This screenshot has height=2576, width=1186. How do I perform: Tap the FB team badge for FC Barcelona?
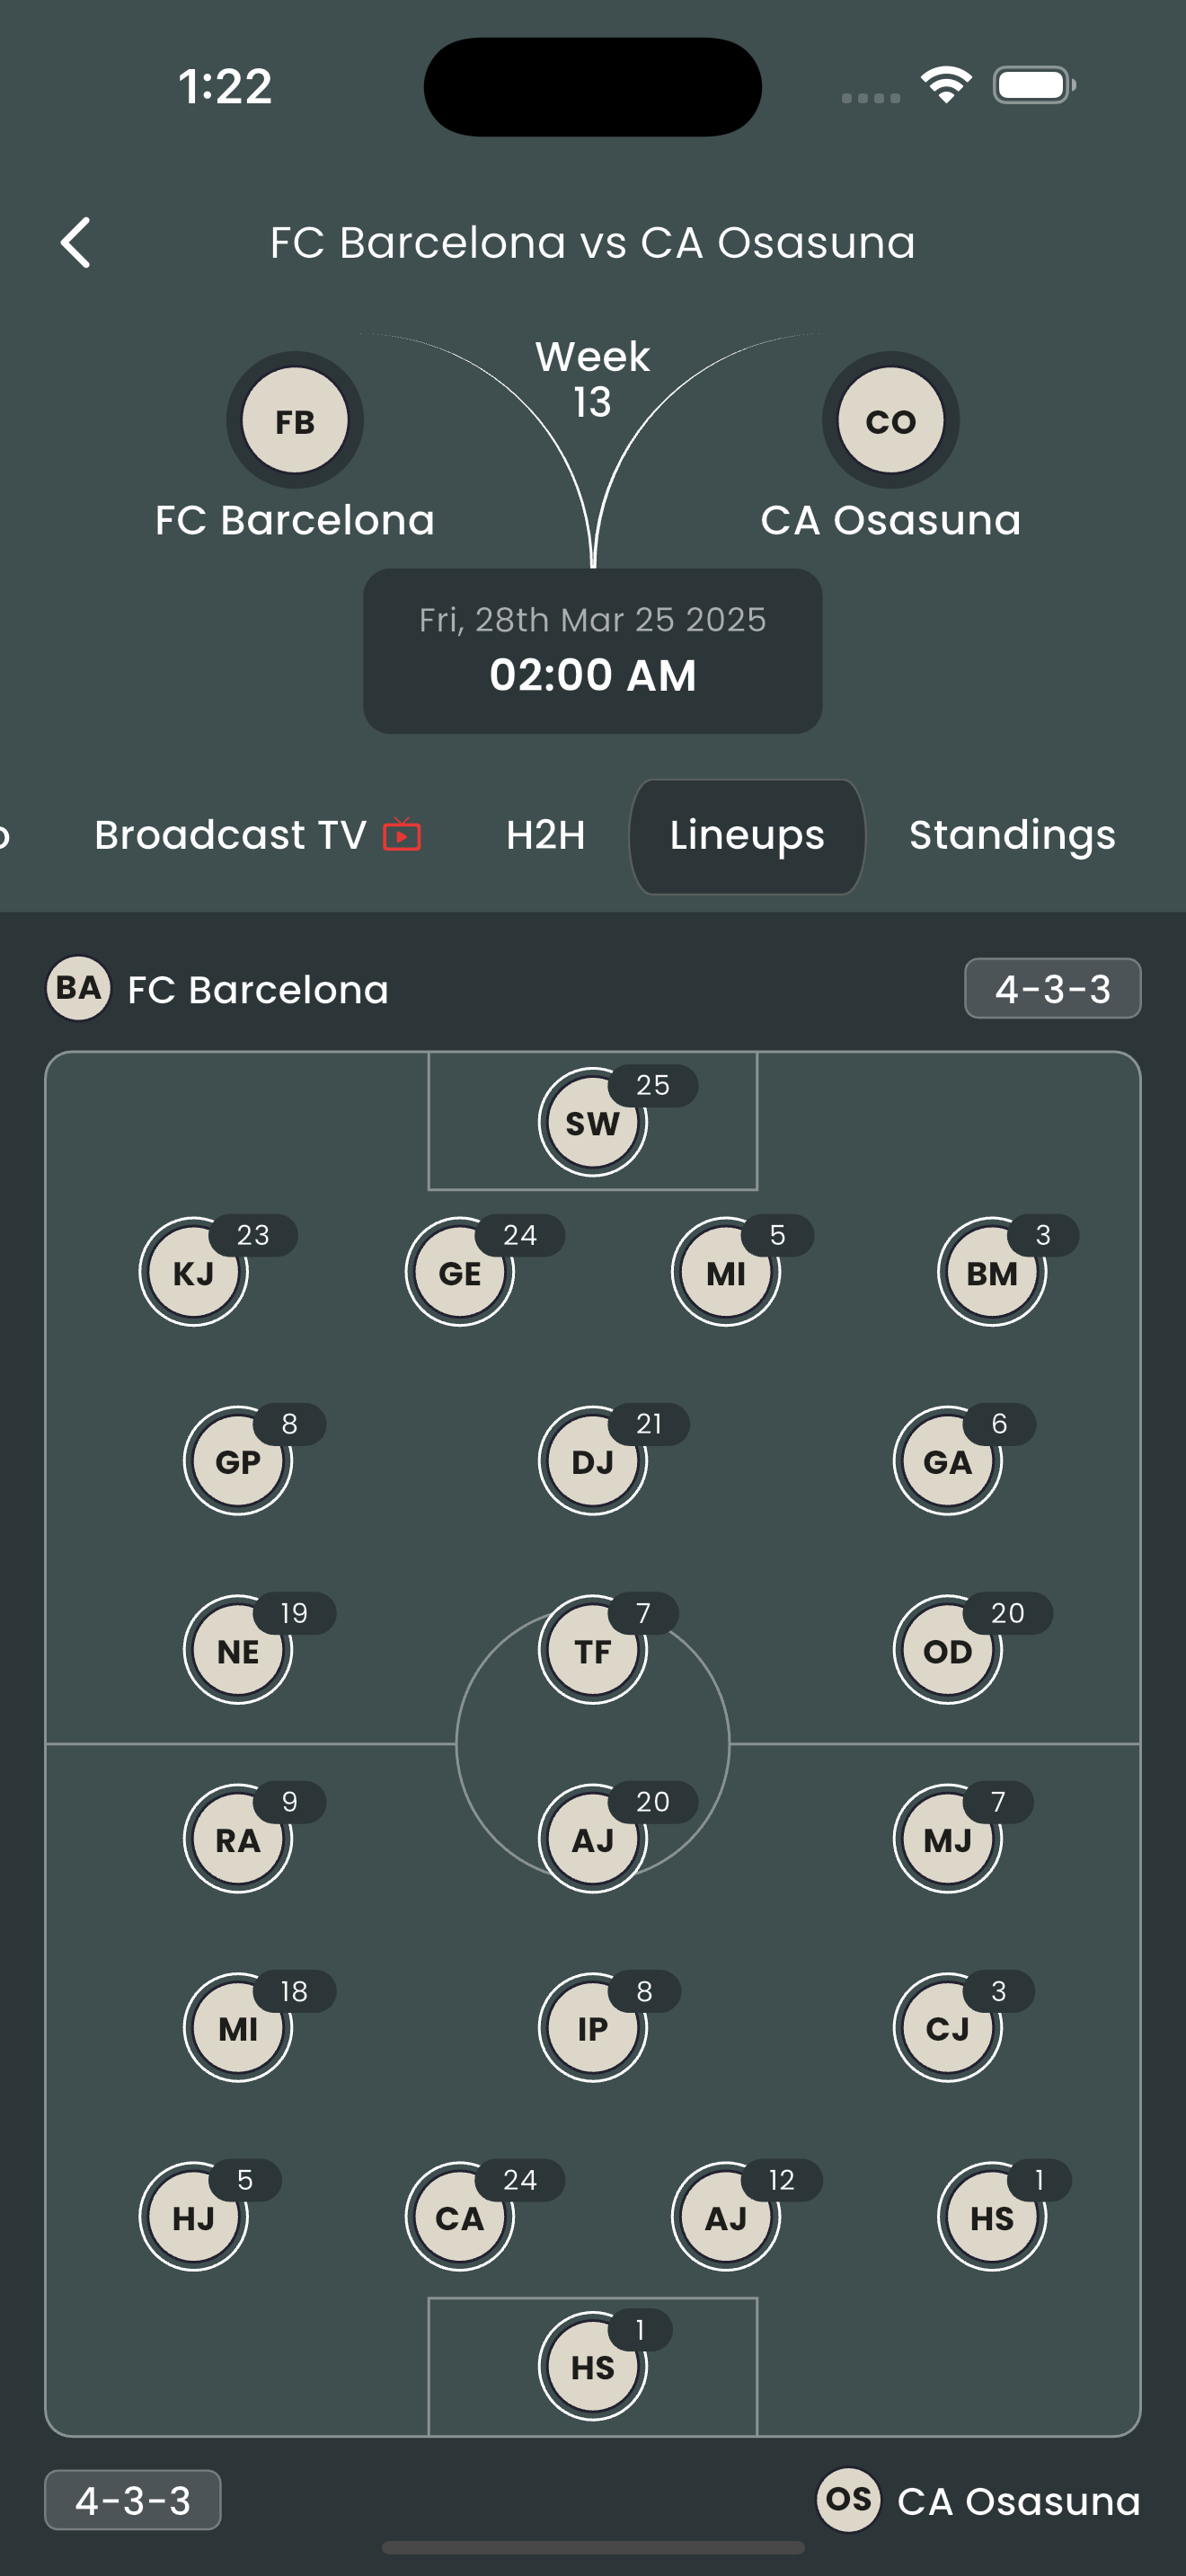click(294, 420)
